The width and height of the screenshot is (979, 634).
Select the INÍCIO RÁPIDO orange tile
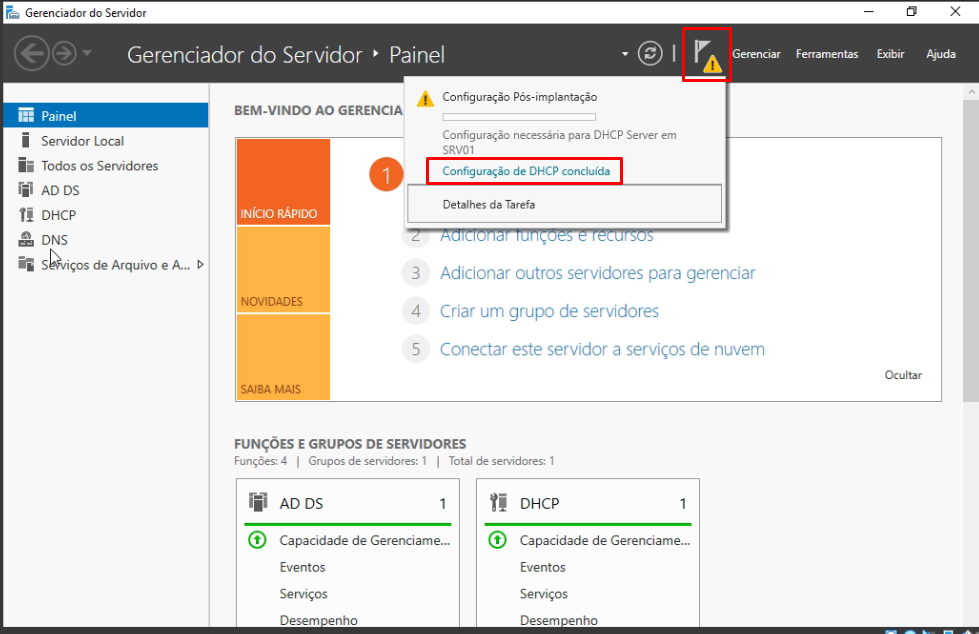[283, 181]
